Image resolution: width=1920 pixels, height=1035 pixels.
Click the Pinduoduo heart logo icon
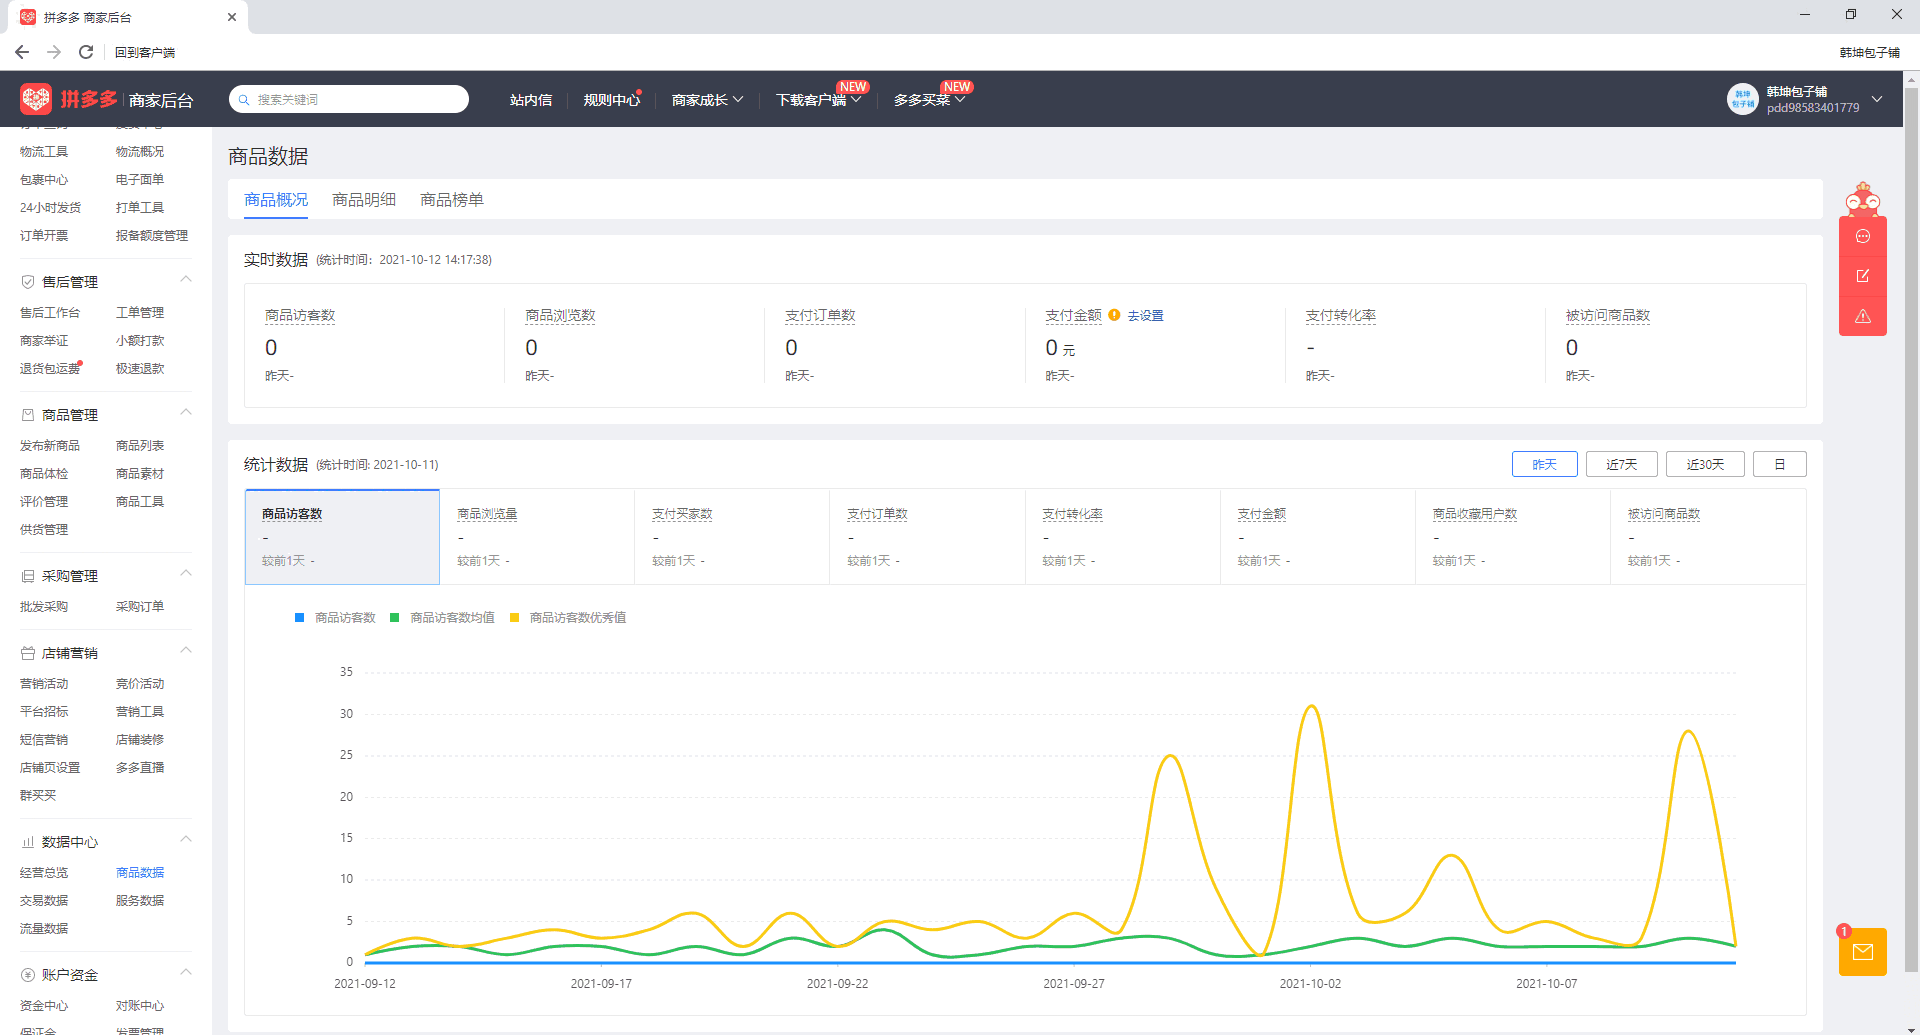(x=36, y=99)
